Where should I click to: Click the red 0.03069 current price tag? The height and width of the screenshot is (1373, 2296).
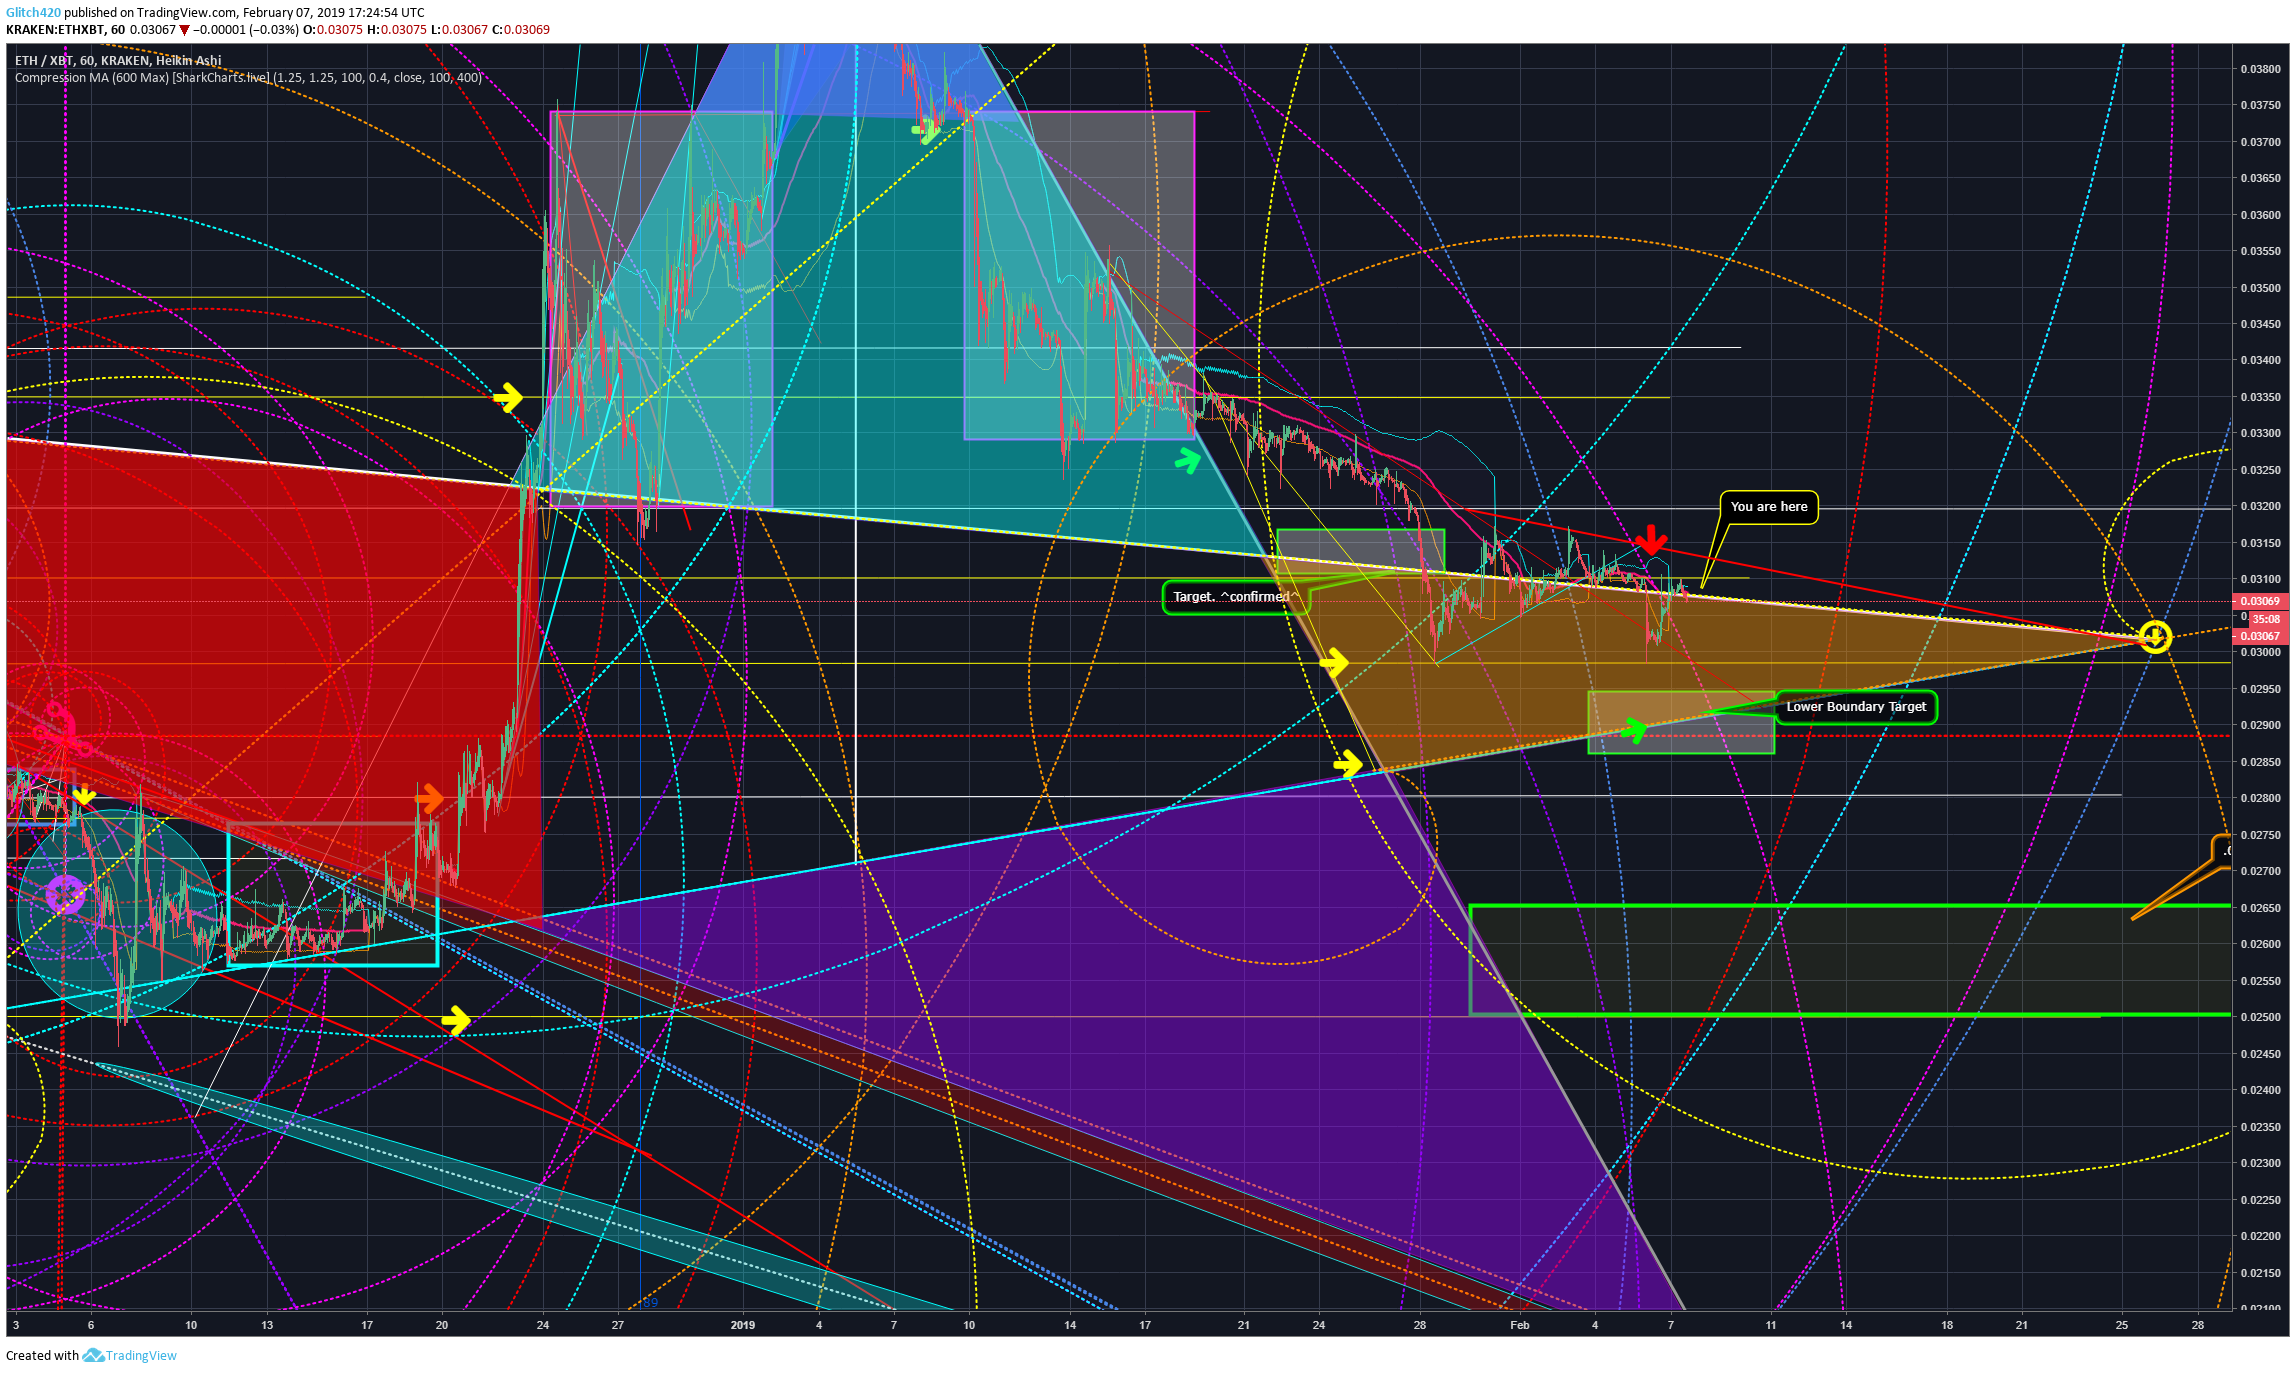coord(2259,601)
